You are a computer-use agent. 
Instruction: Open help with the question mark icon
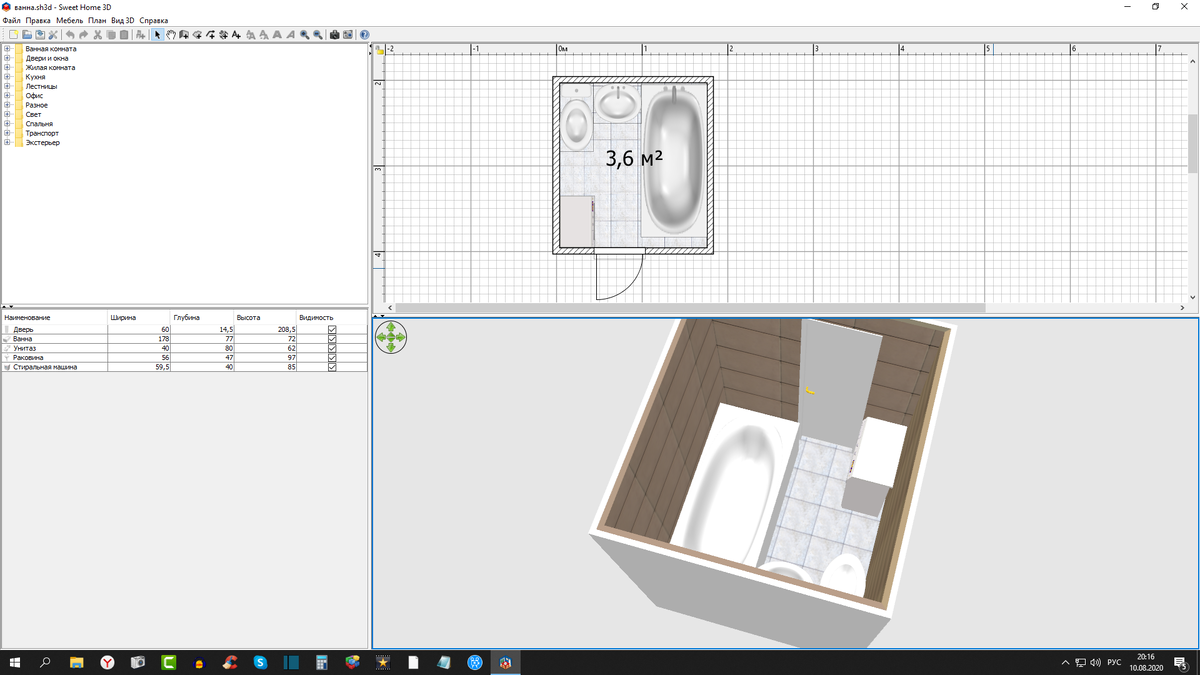tap(364, 35)
